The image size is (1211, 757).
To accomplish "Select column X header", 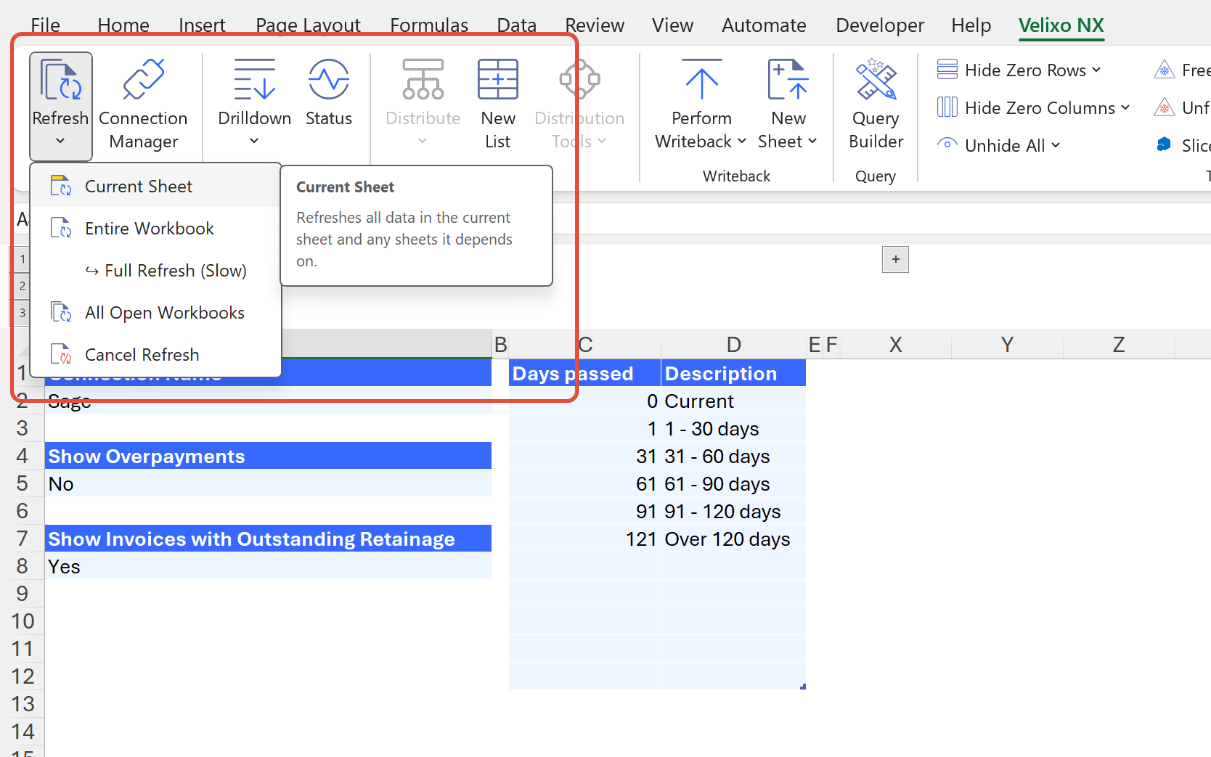I will pyautogui.click(x=896, y=345).
